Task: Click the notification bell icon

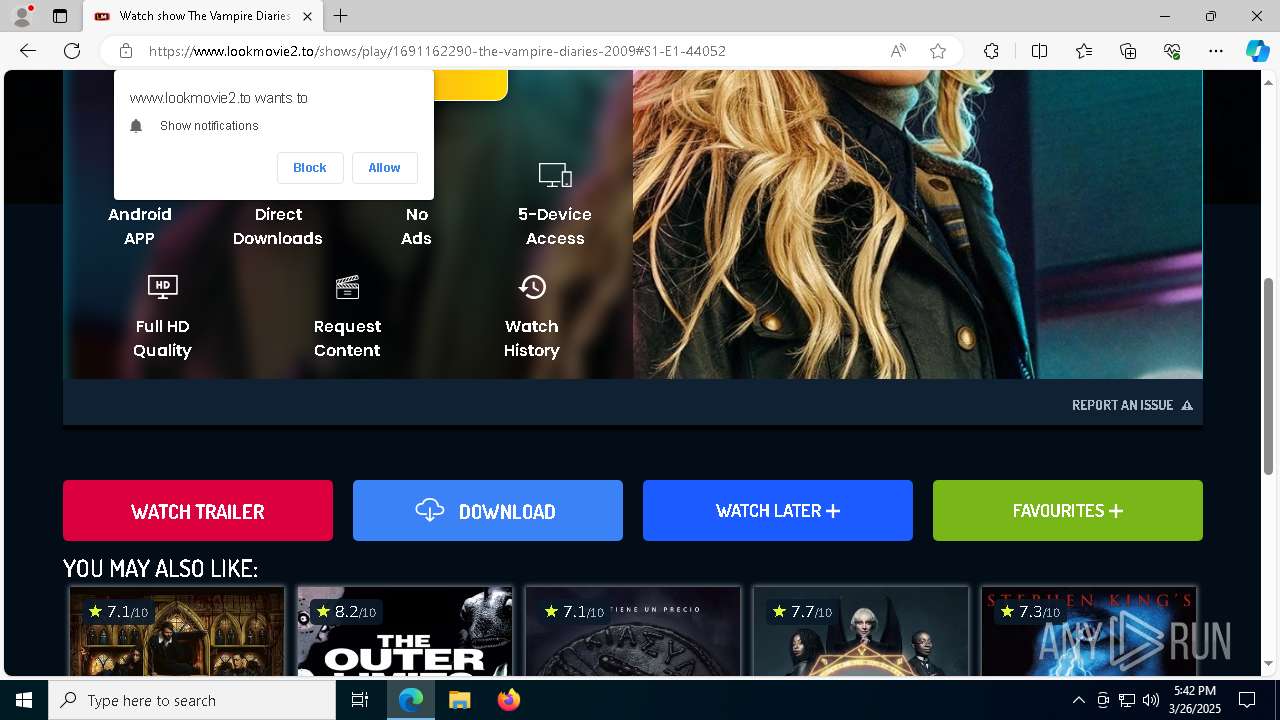Action: click(x=137, y=126)
